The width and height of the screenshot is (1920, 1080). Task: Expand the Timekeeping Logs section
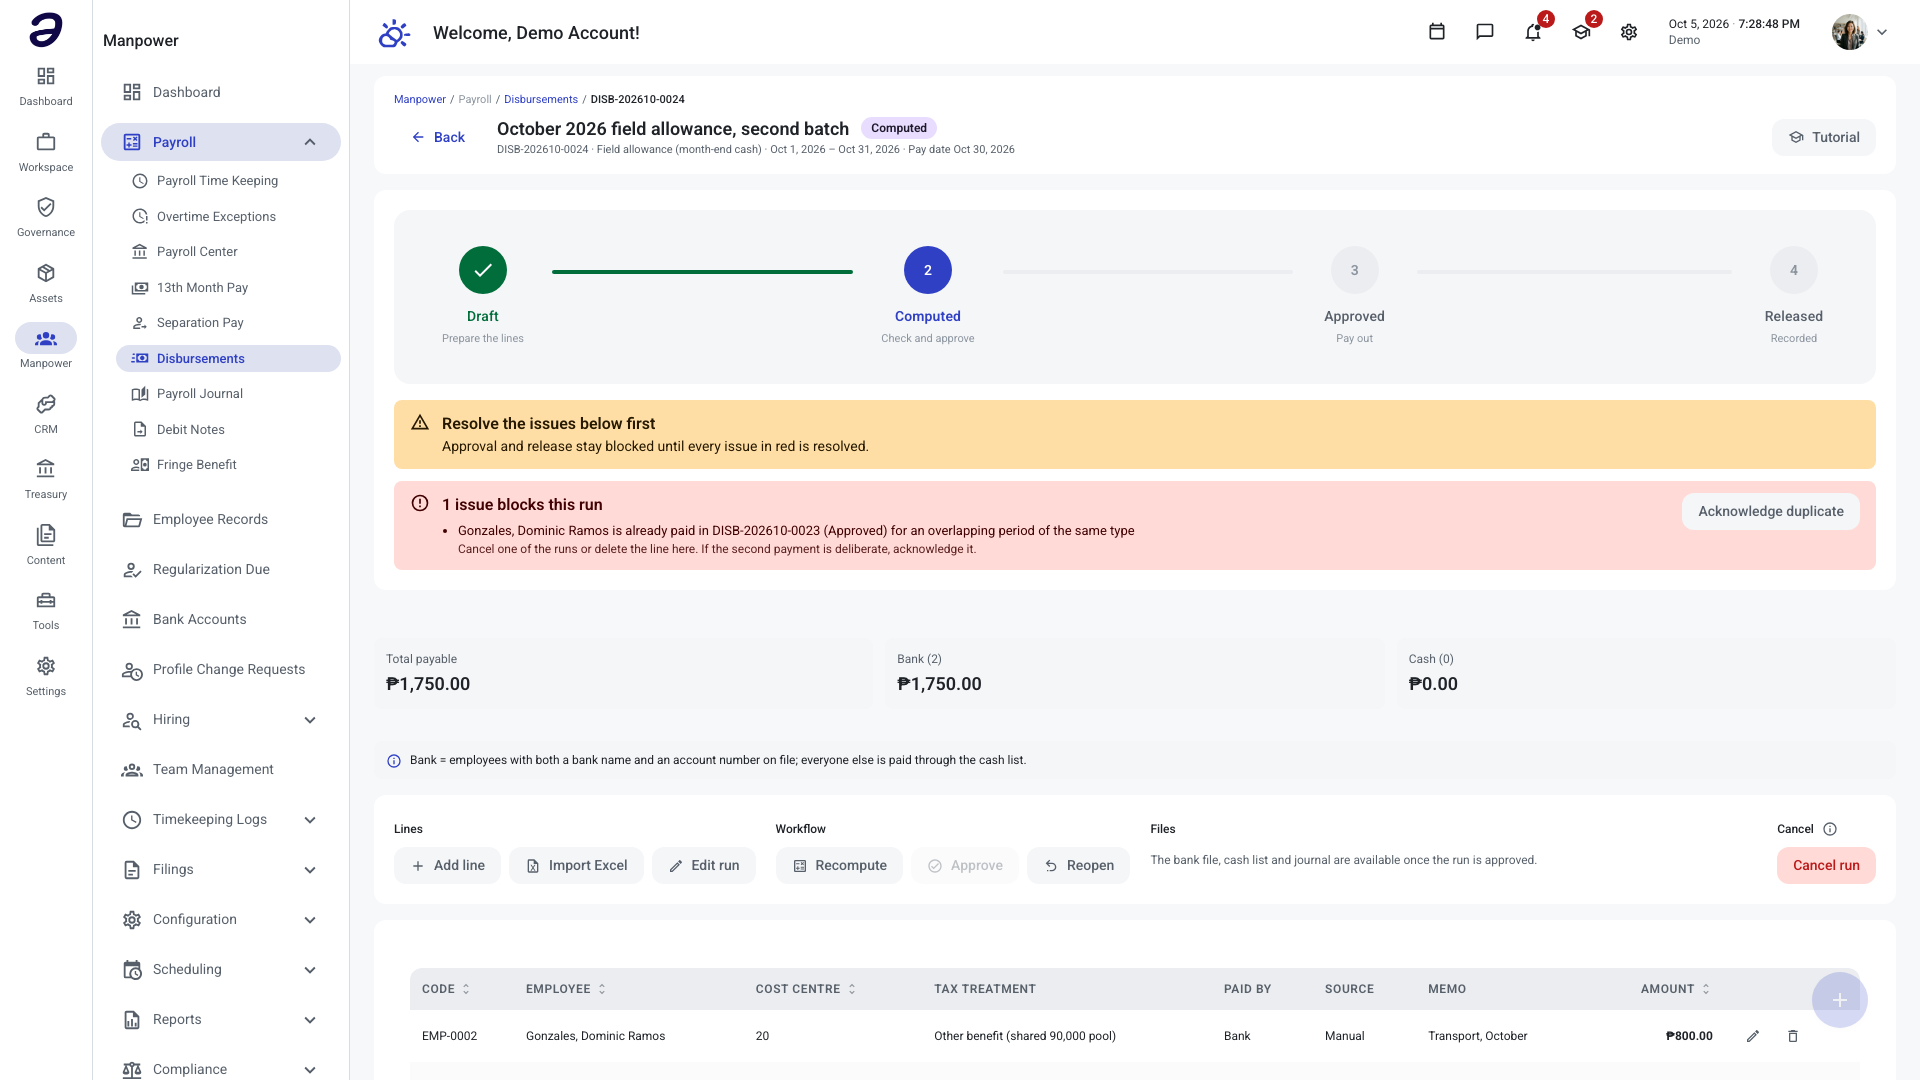(310, 820)
